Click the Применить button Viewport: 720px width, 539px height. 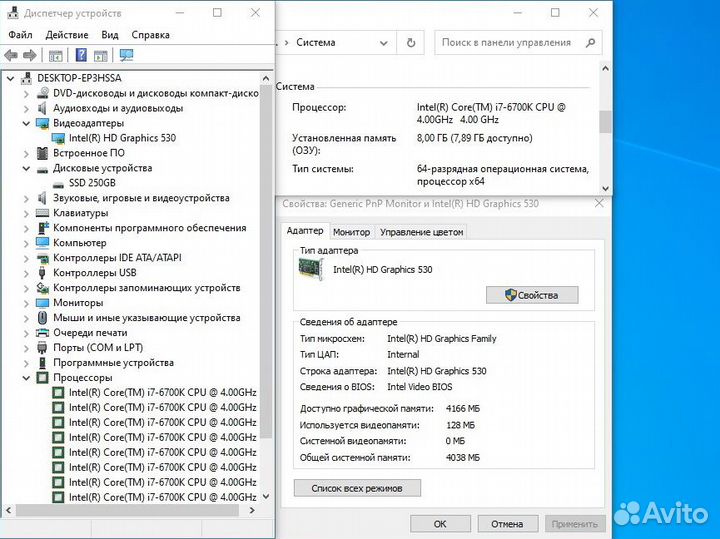pyautogui.click(x=575, y=524)
